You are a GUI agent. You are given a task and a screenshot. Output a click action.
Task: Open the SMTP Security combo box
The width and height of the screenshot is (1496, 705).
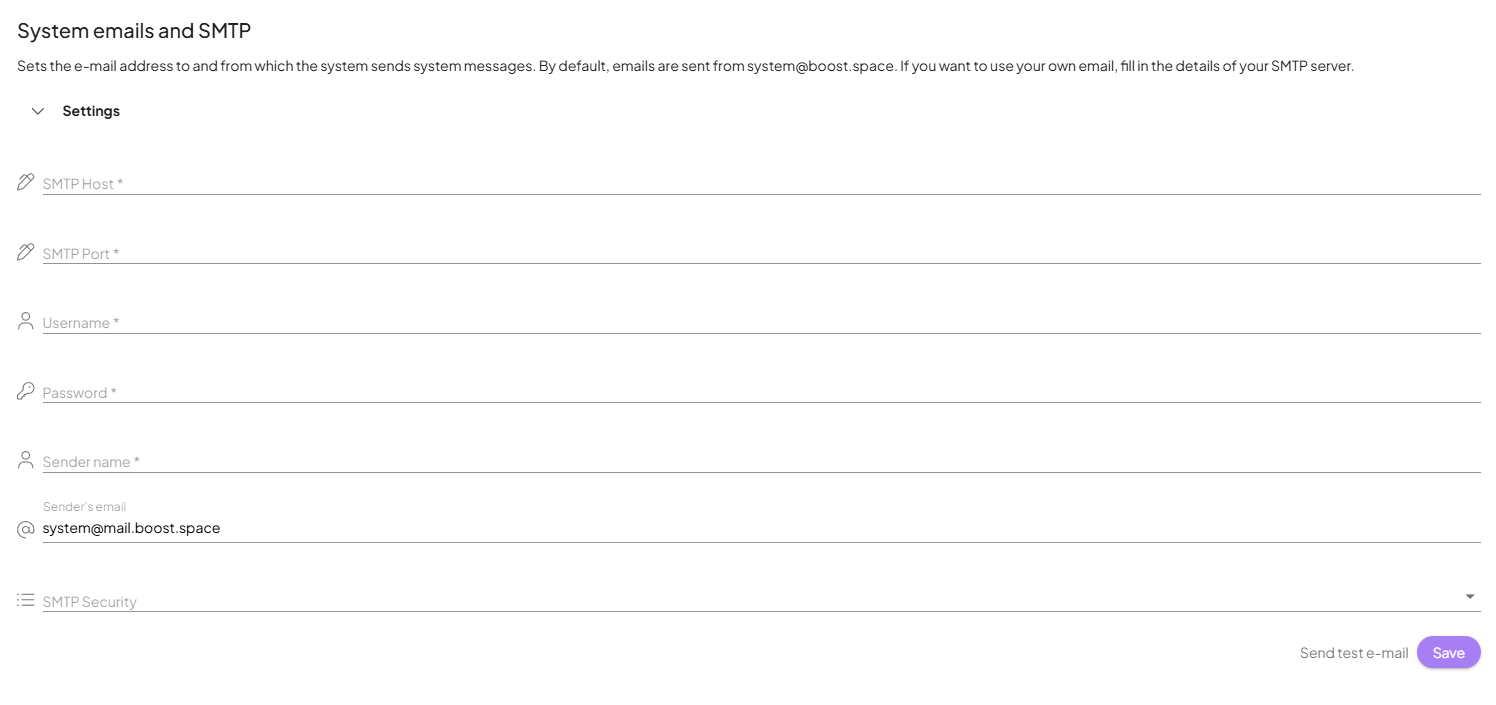pyautogui.click(x=750, y=600)
